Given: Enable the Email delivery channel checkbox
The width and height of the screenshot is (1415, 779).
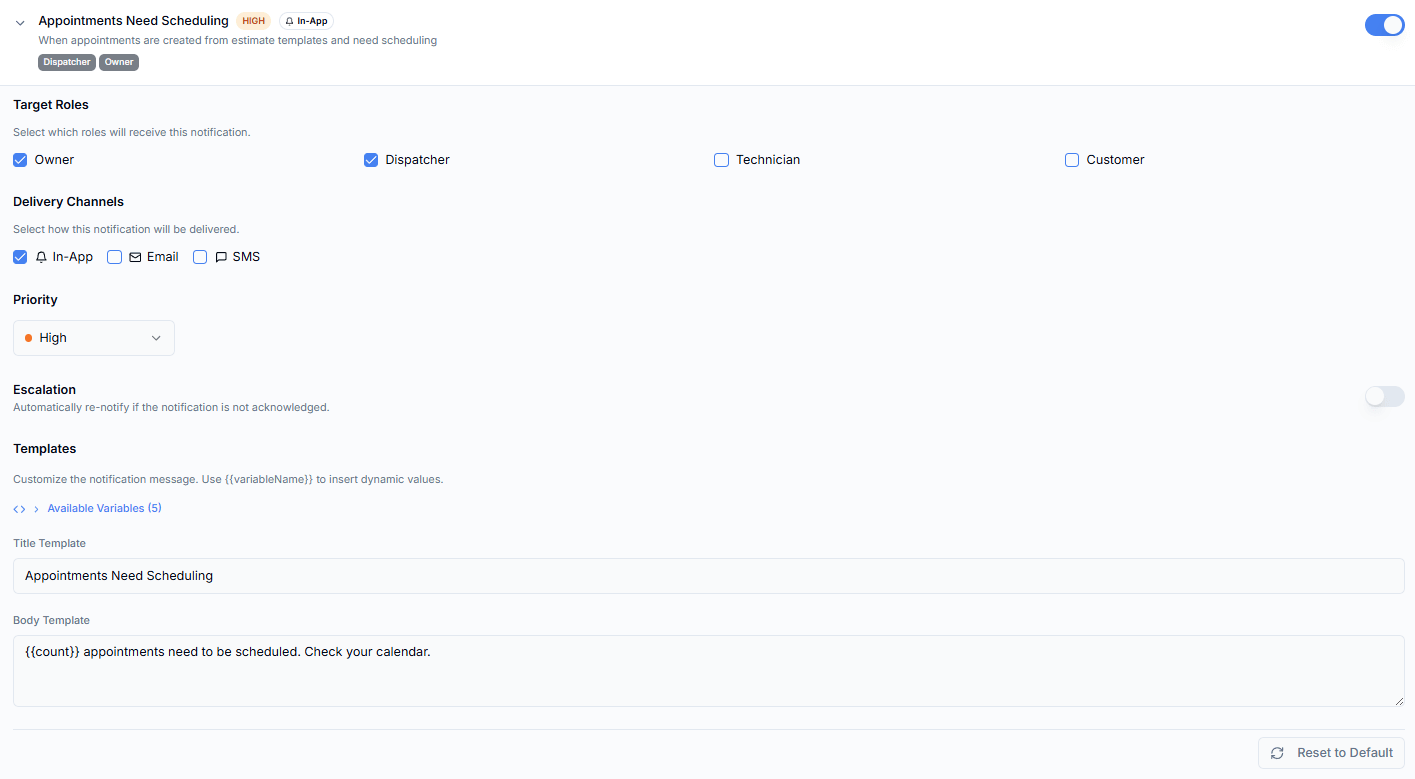Looking at the screenshot, I should coord(114,257).
